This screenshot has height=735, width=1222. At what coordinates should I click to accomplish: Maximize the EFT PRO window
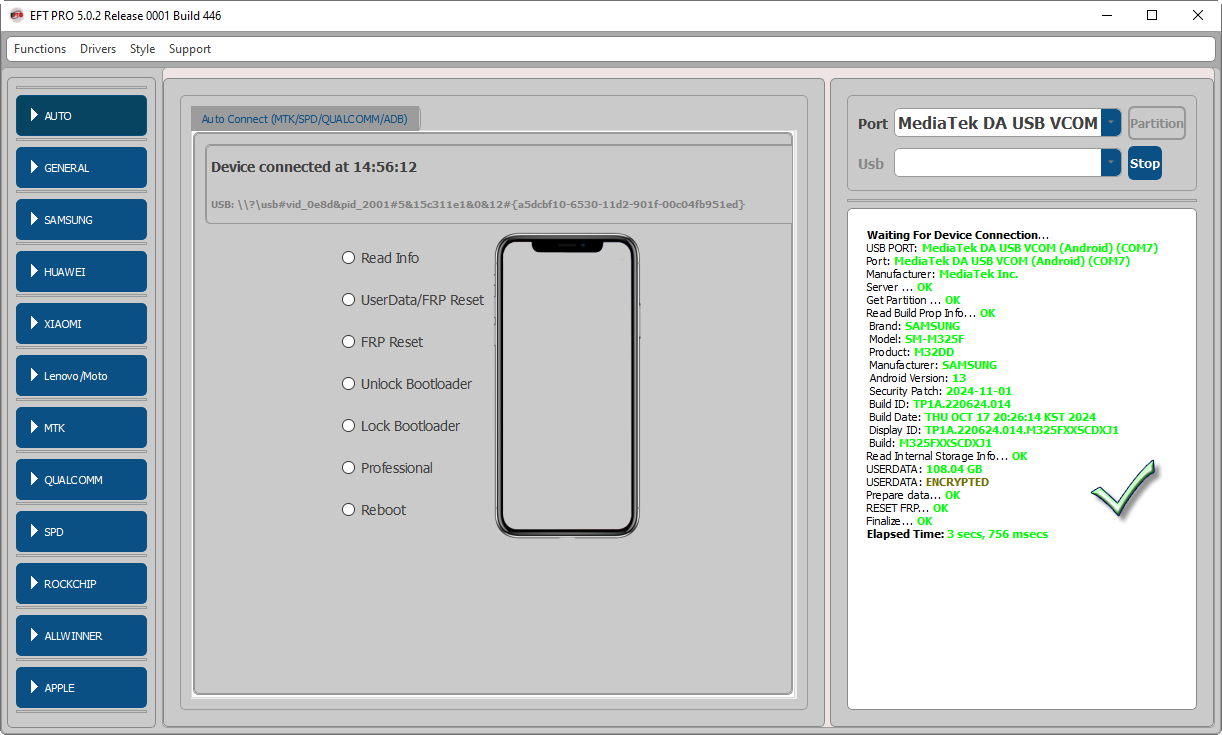click(1152, 16)
